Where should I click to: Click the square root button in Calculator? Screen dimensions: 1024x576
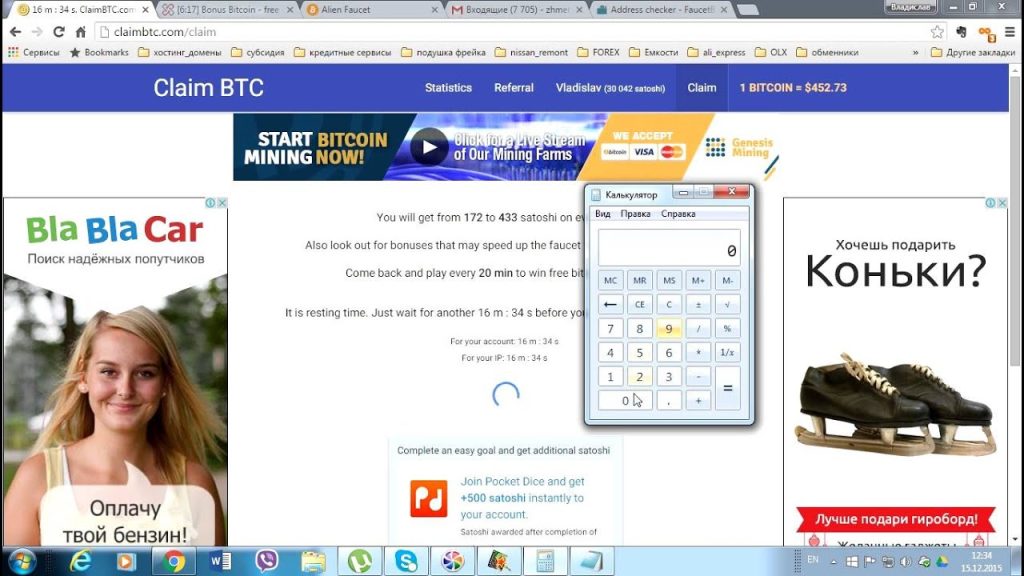[x=727, y=304]
